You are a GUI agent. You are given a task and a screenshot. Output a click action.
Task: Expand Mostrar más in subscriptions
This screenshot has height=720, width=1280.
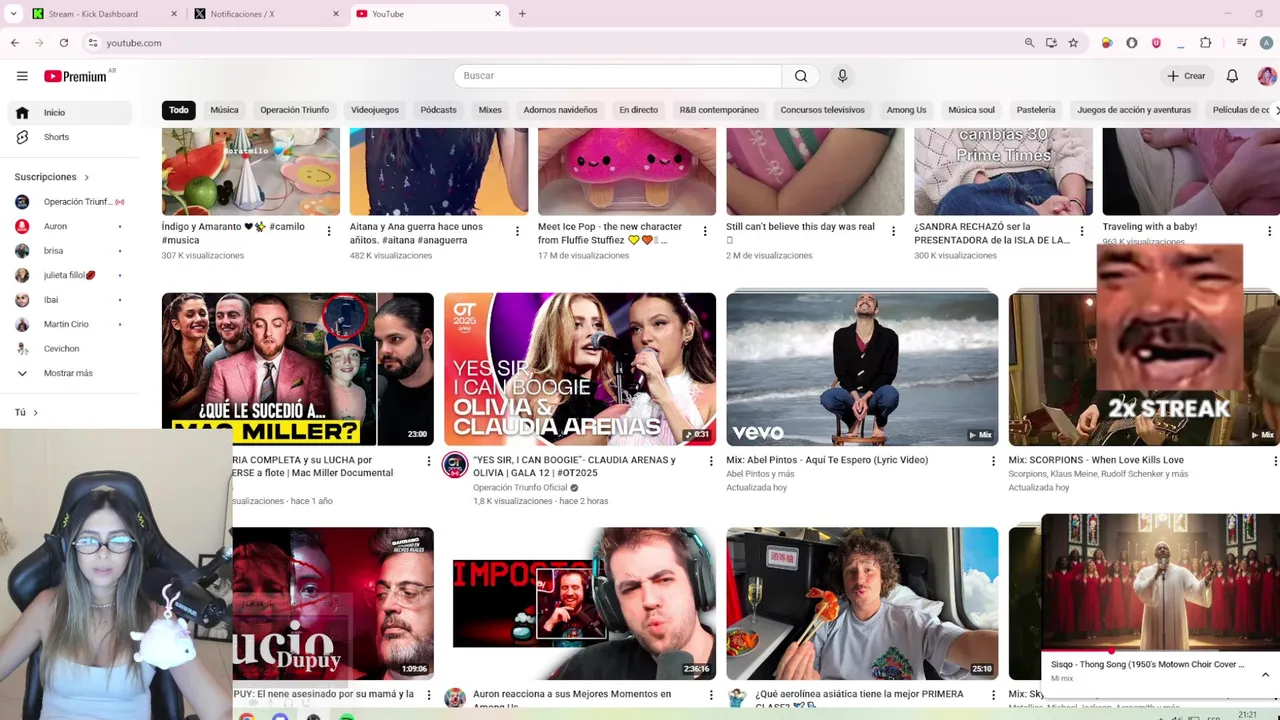point(69,373)
